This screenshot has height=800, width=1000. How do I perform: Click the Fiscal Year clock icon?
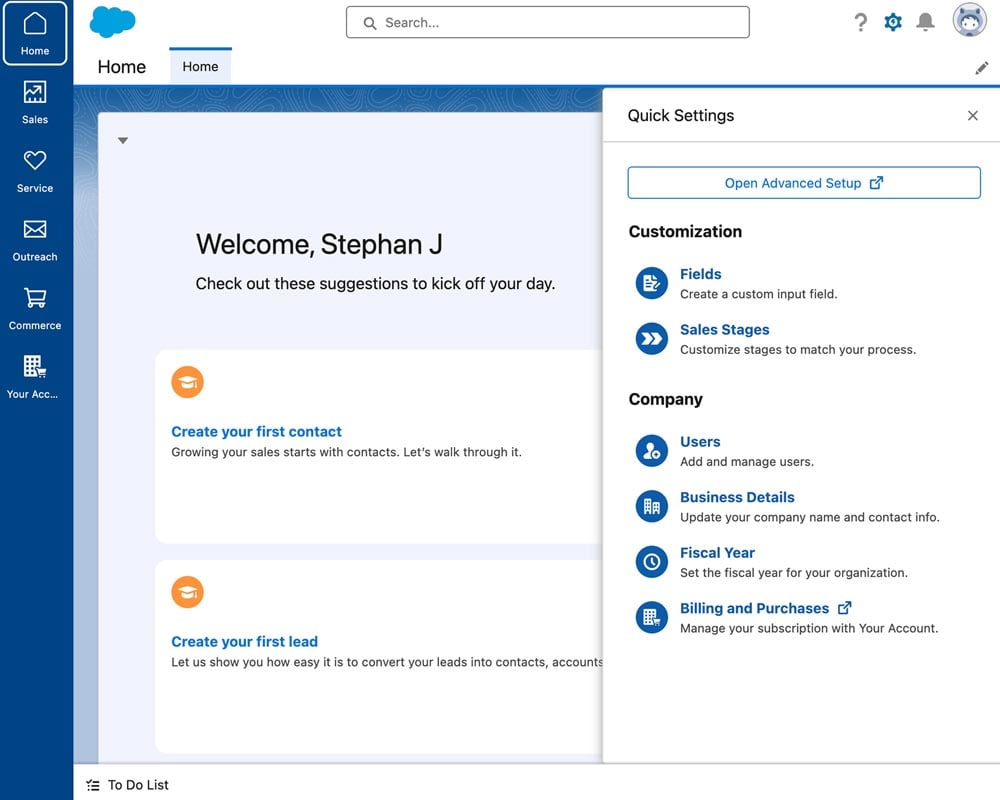pyautogui.click(x=651, y=562)
